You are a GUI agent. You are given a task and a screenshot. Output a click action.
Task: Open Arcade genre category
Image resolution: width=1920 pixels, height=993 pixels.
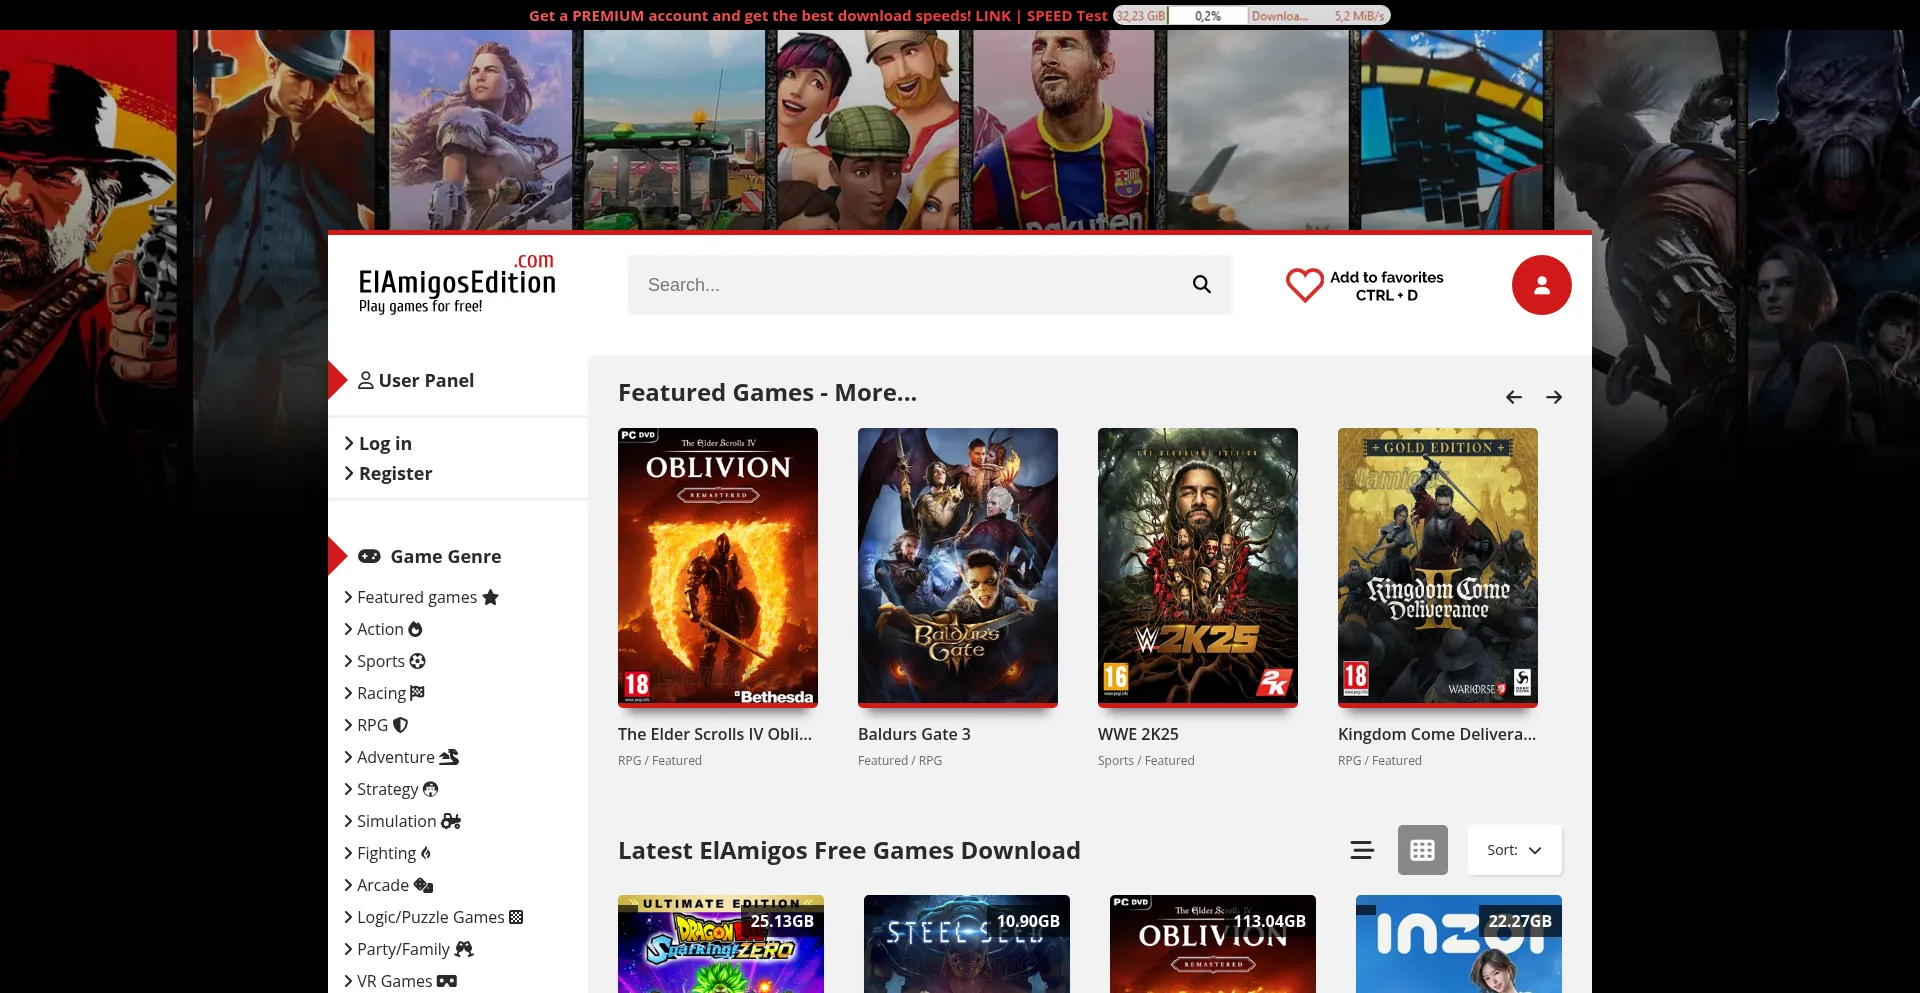383,885
